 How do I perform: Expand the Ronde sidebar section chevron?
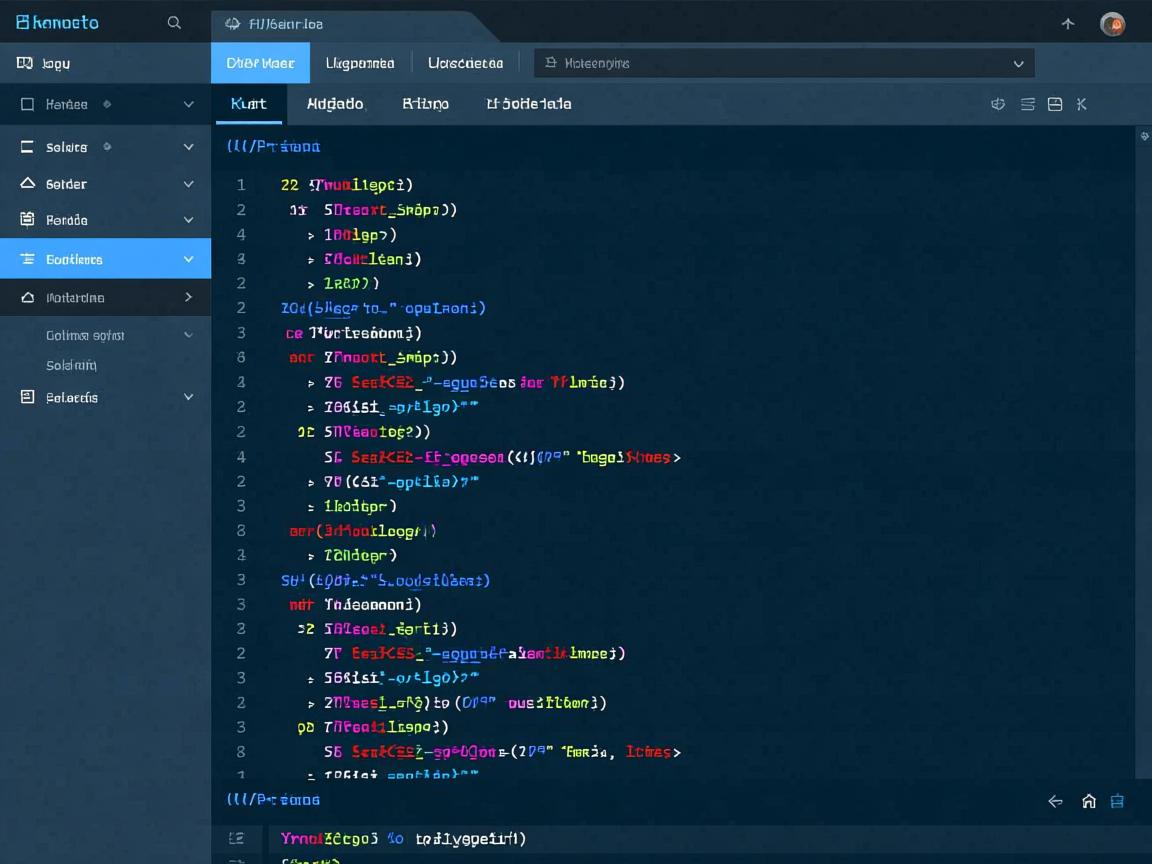click(188, 220)
